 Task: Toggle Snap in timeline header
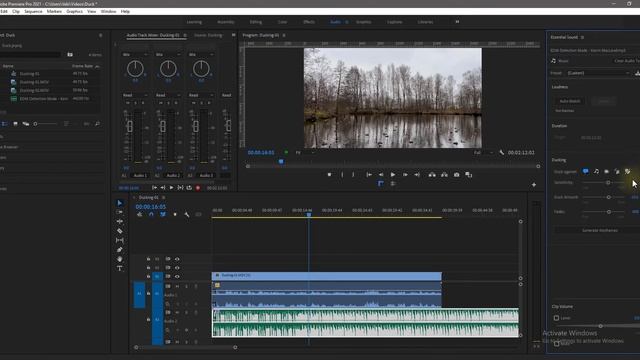tap(151, 214)
